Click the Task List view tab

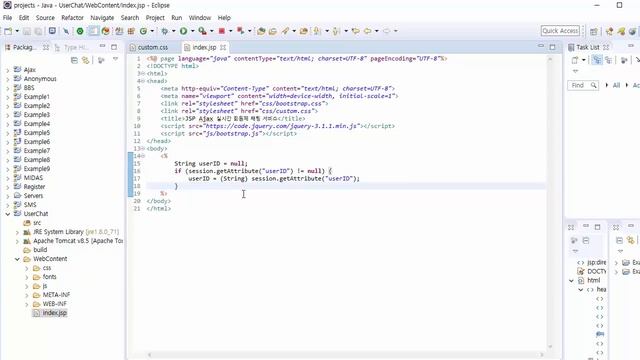click(x=588, y=47)
